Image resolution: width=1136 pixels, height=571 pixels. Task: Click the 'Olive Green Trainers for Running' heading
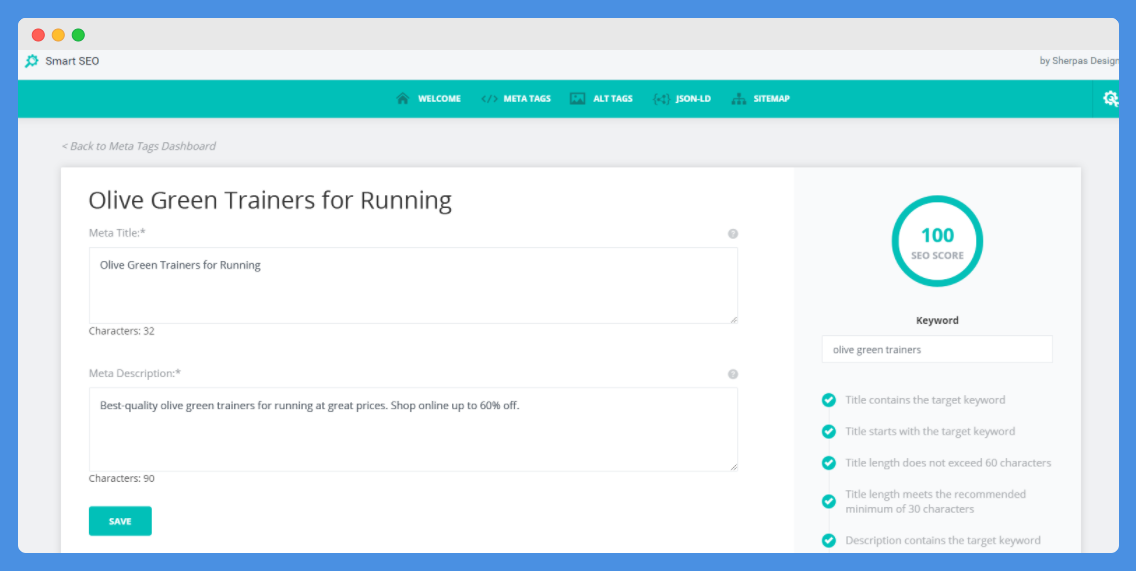click(x=270, y=200)
